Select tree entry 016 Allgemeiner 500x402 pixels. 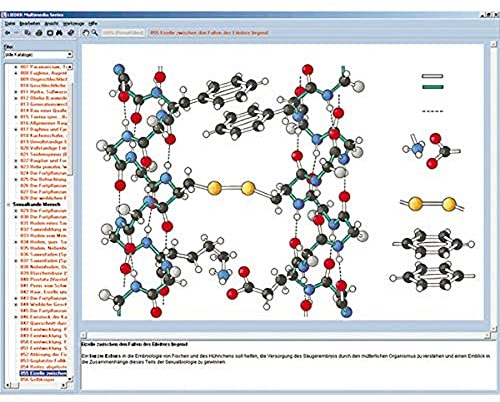[44, 123]
